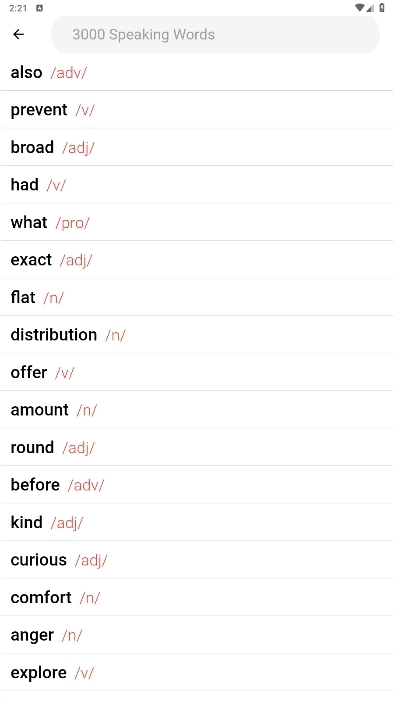This screenshot has width=394, height=702.
Task: Select the word "prevent" from list
Action: pos(197,110)
